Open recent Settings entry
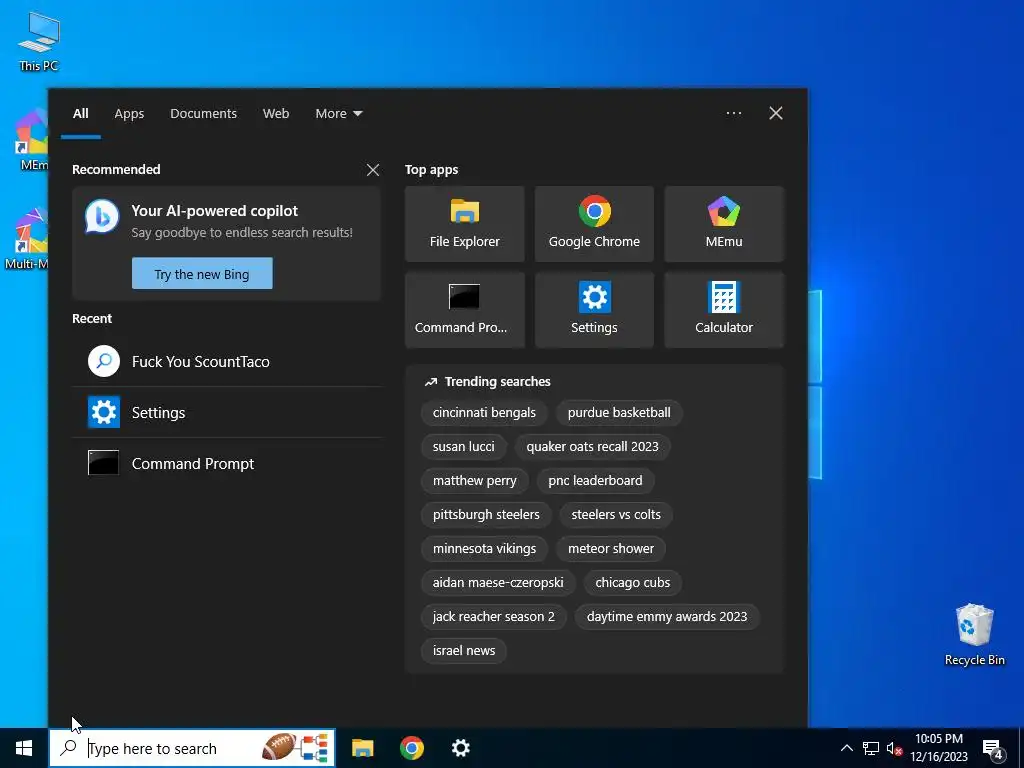 [227, 413]
